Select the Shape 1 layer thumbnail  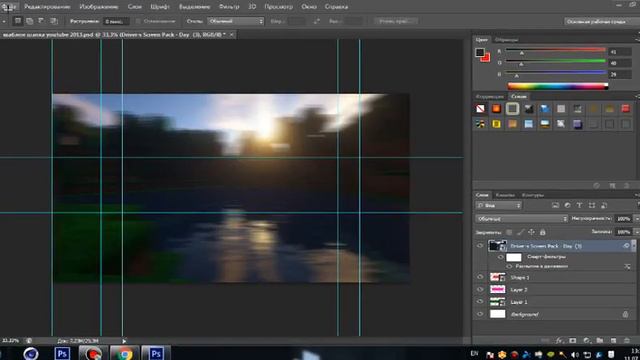(x=497, y=277)
